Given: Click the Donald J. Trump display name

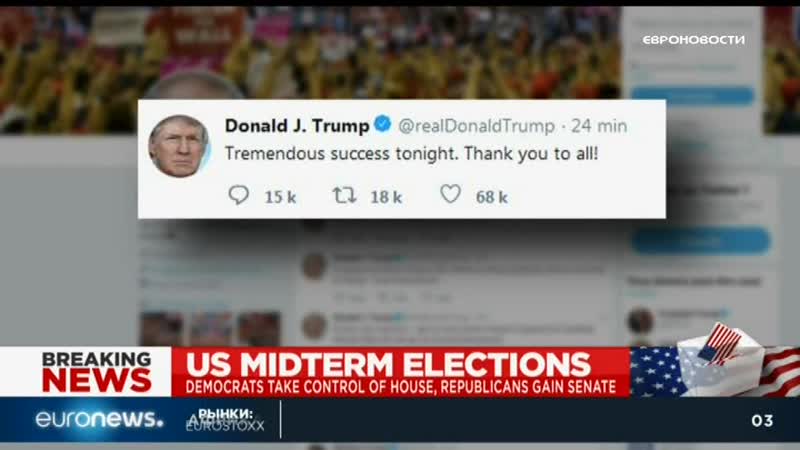Looking at the screenshot, I should 297,126.
